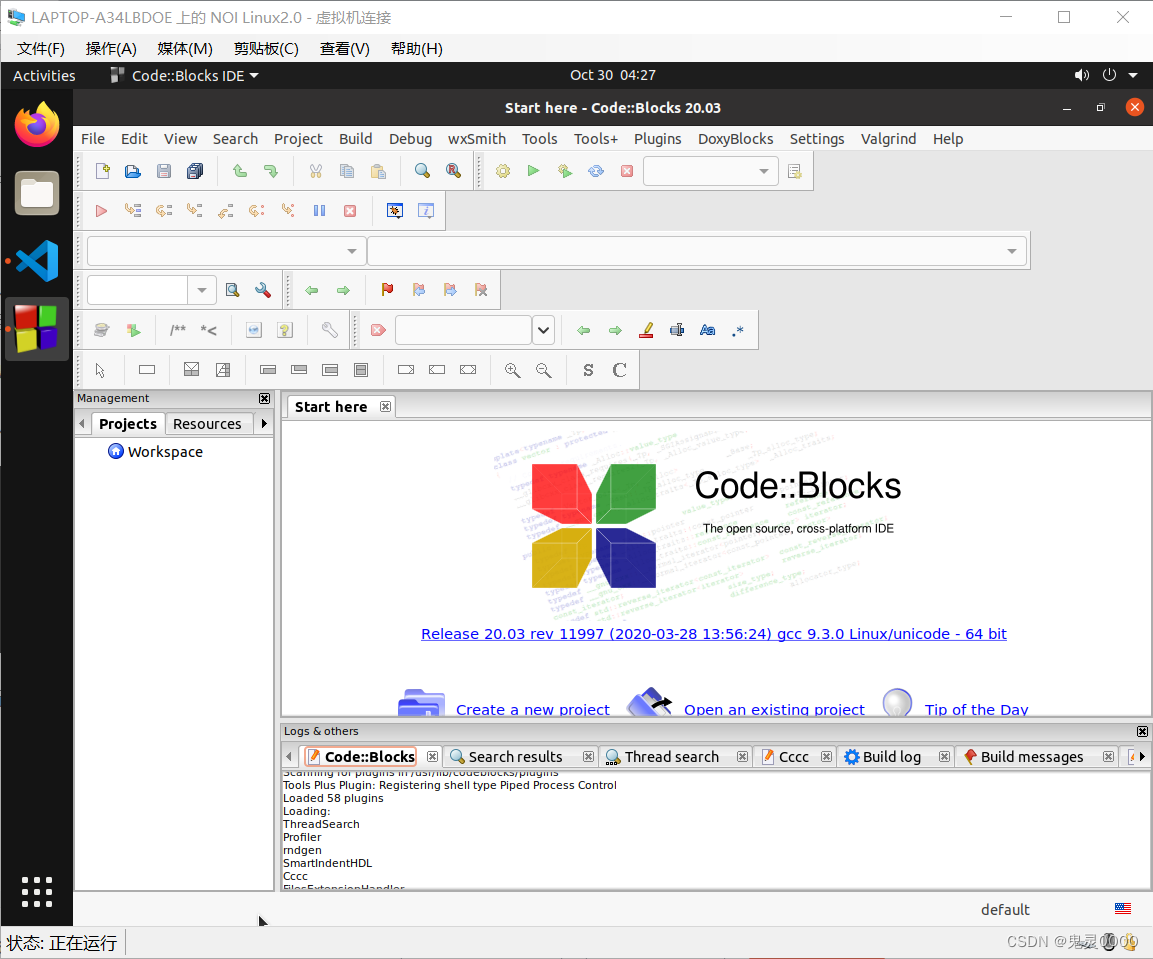The width and height of the screenshot is (1153, 959).
Task: Switch to the Resources tab
Action: (207, 424)
